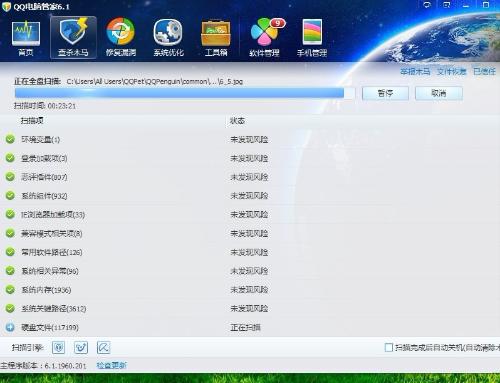The height and width of the screenshot is (383, 500).
Task: Click 未发现风险 status for 环境变量 row
Action: 249,139
